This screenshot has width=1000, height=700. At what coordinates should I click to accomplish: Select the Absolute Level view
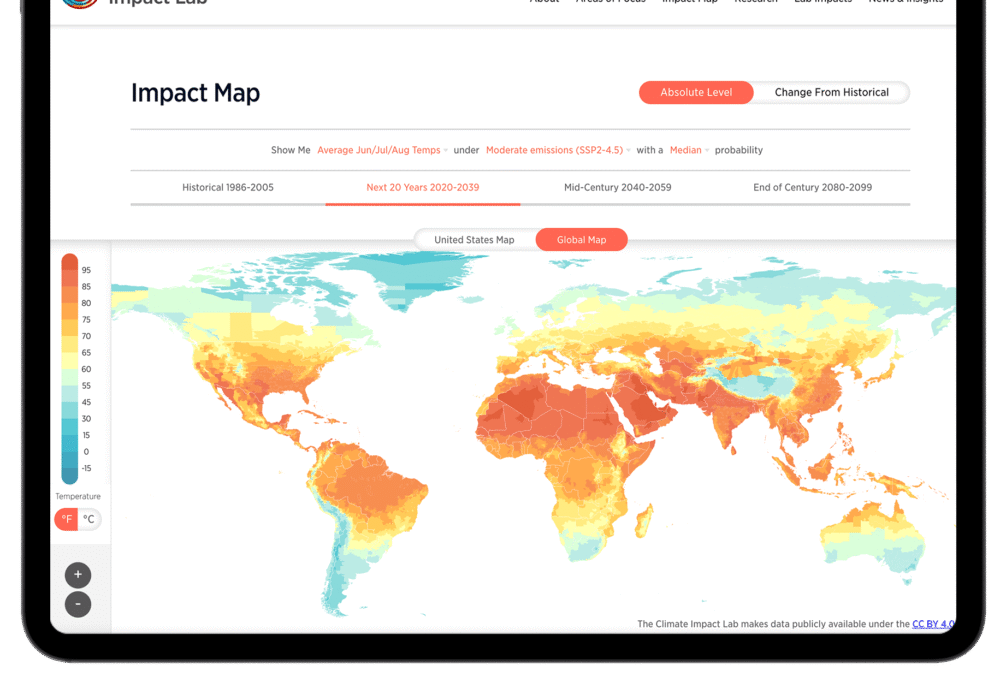(696, 92)
